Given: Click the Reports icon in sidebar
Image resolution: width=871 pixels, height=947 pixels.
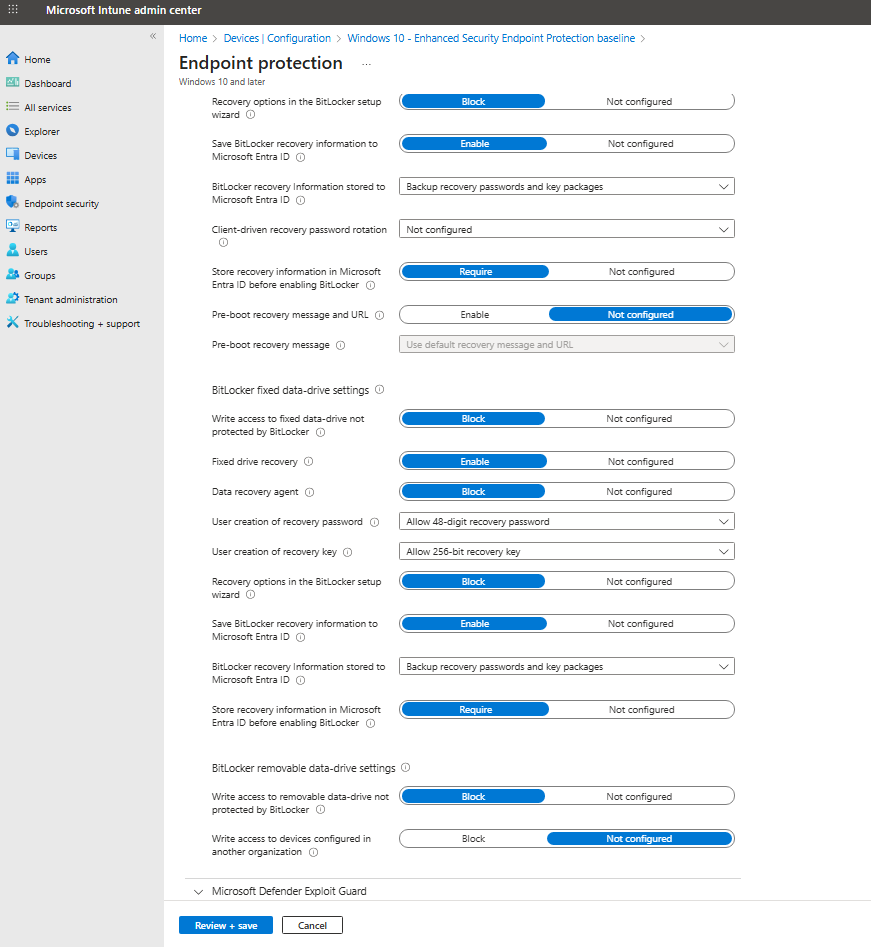Looking at the screenshot, I should click(x=13, y=226).
